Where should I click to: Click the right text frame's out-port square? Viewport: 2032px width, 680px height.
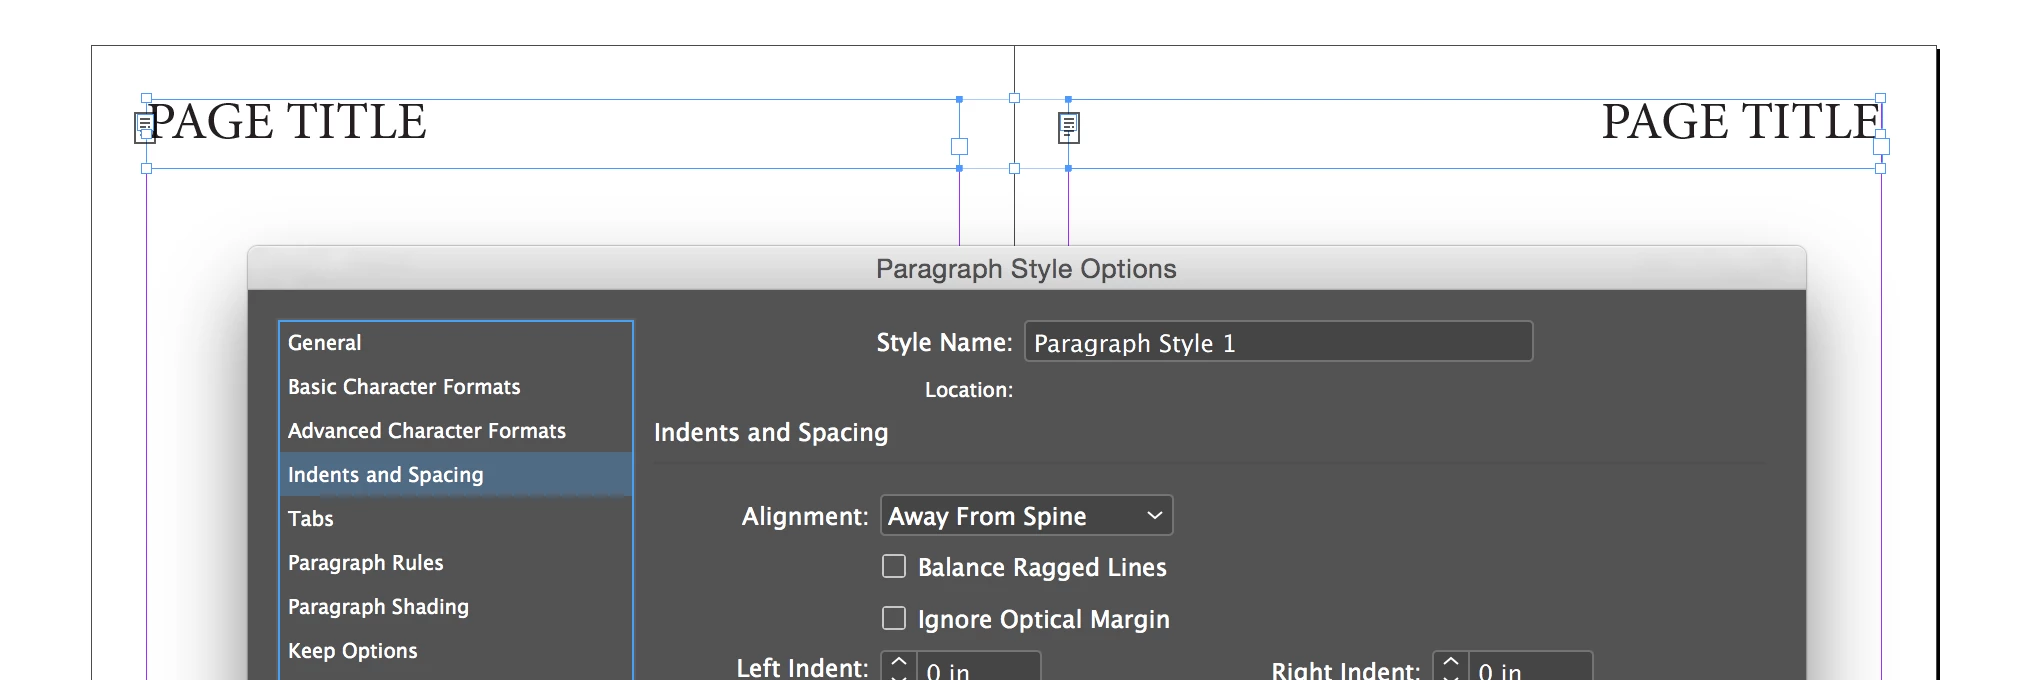[x=1881, y=146]
